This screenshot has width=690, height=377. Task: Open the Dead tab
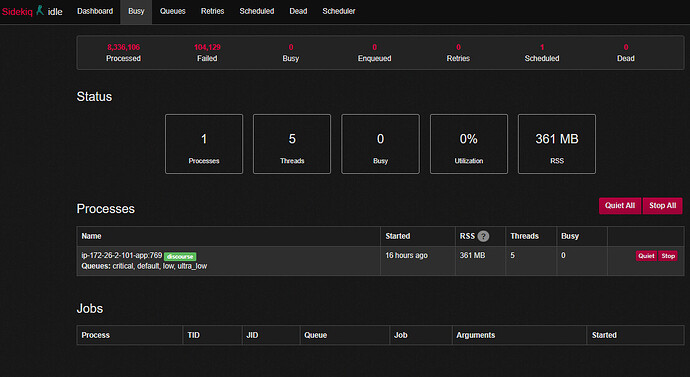tap(298, 11)
